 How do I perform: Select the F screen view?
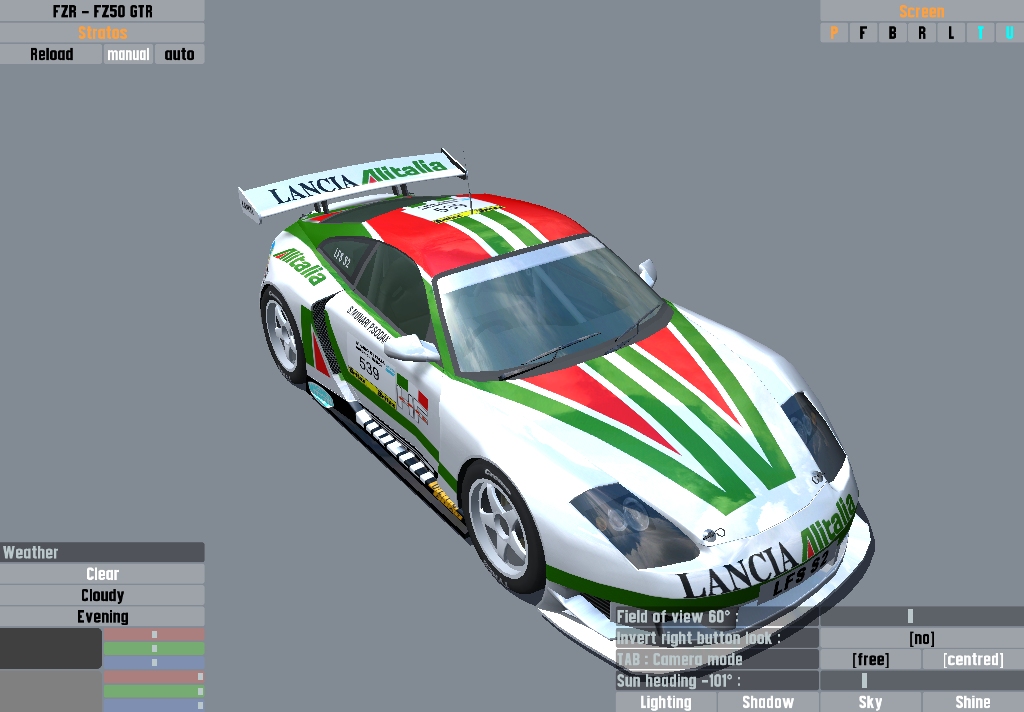tap(863, 33)
